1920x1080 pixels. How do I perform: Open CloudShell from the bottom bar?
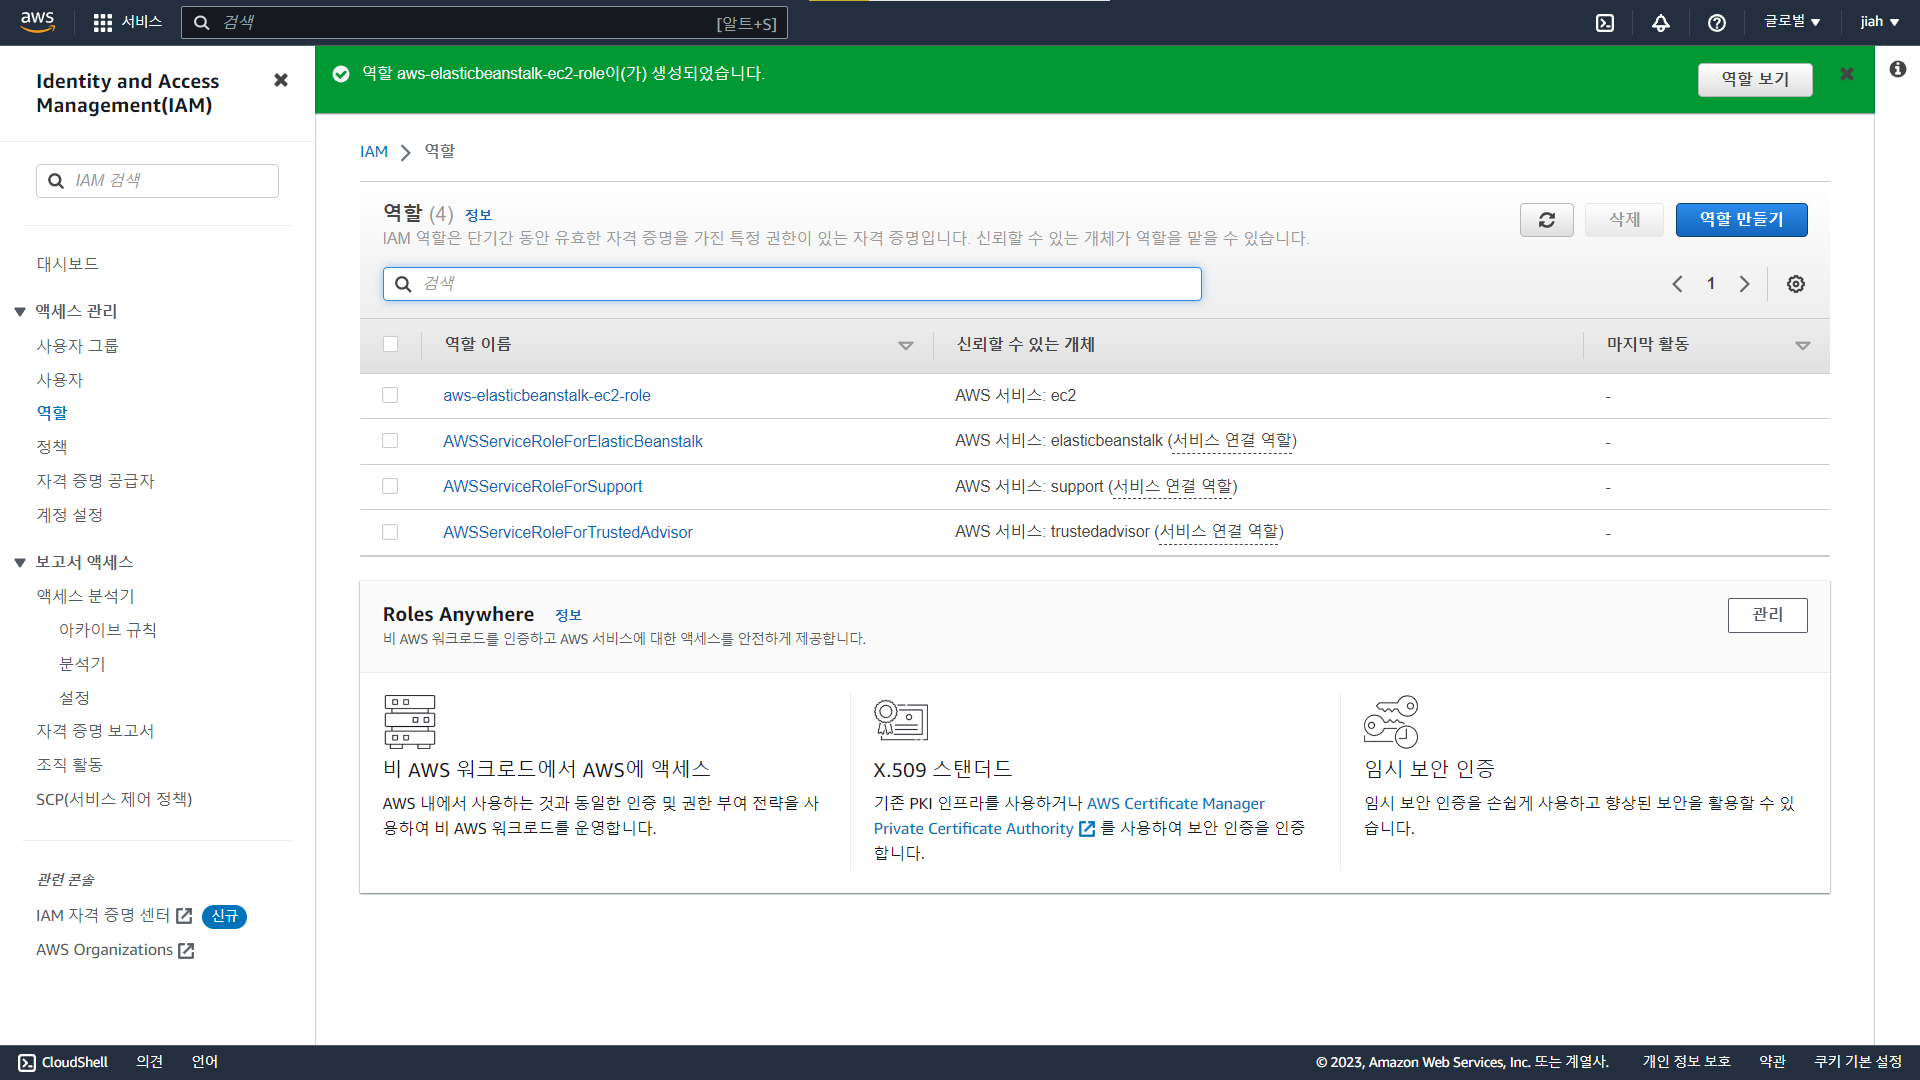tap(63, 1062)
